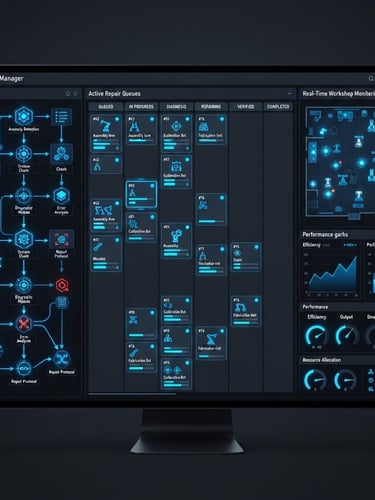This screenshot has height=500, width=375.
Task: Click wrench icon on bottom In Progress card
Action: pos(133,353)
